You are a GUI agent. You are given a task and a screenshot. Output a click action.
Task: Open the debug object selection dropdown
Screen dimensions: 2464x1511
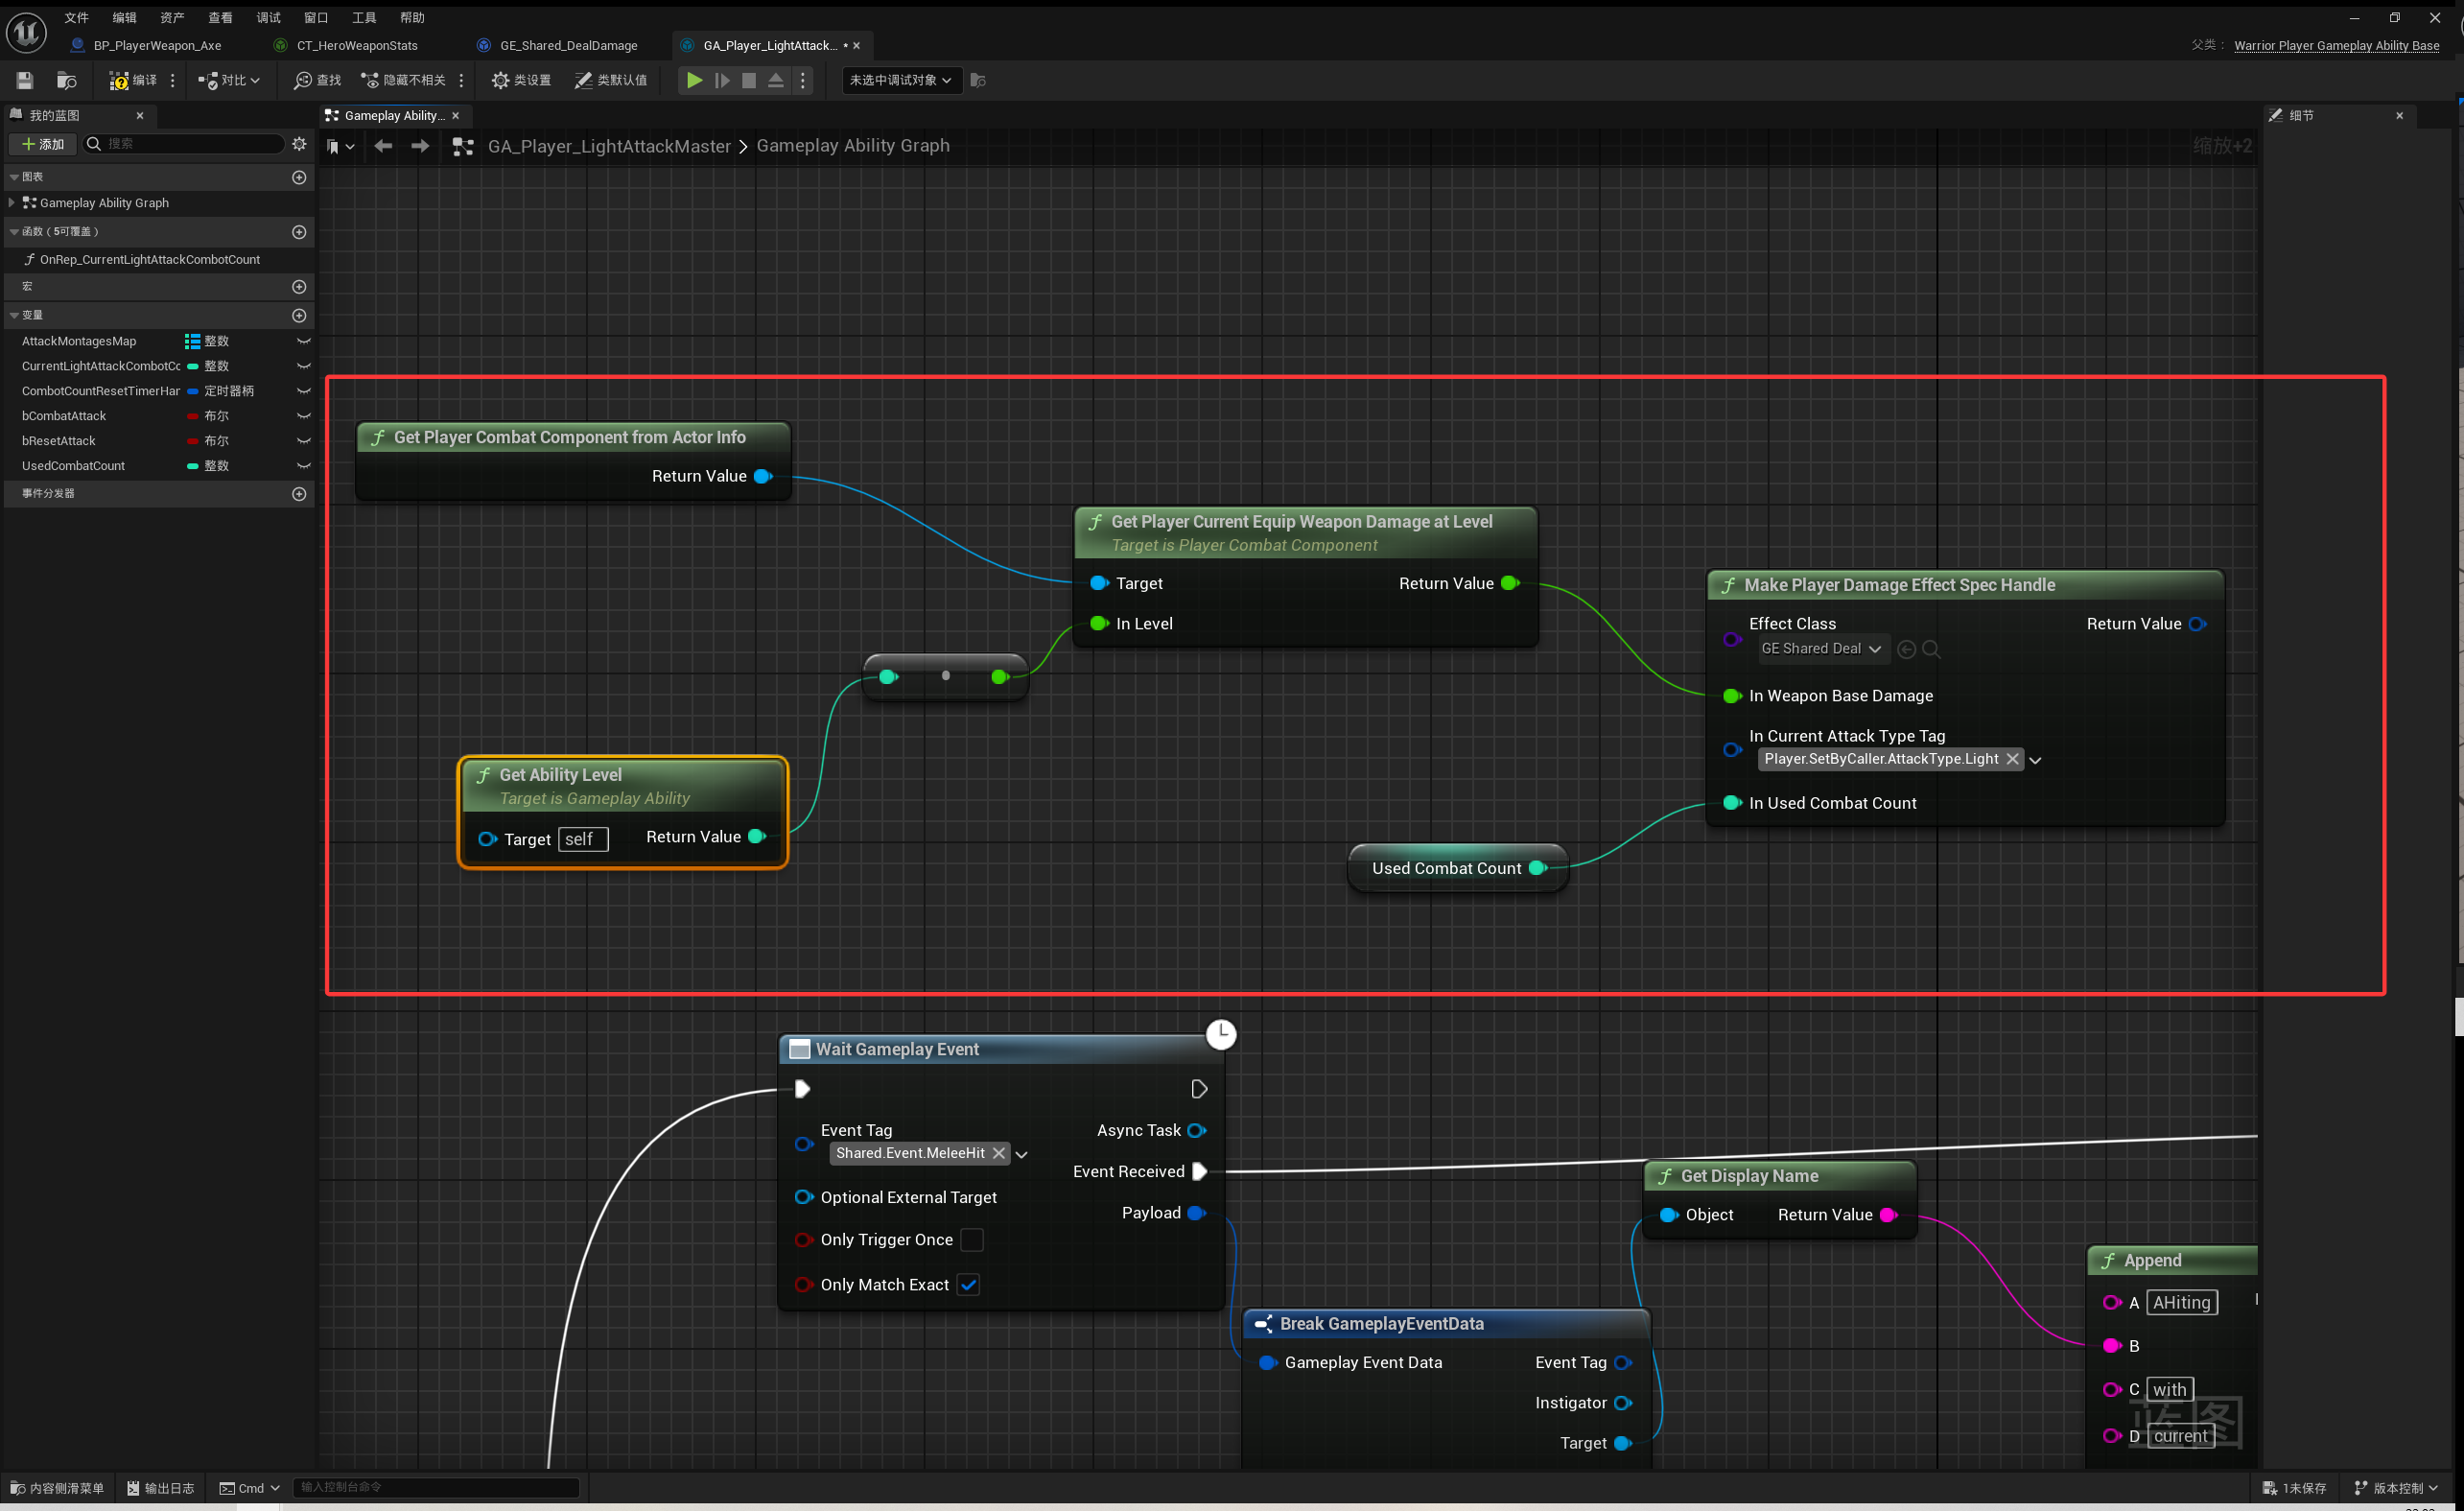click(901, 80)
